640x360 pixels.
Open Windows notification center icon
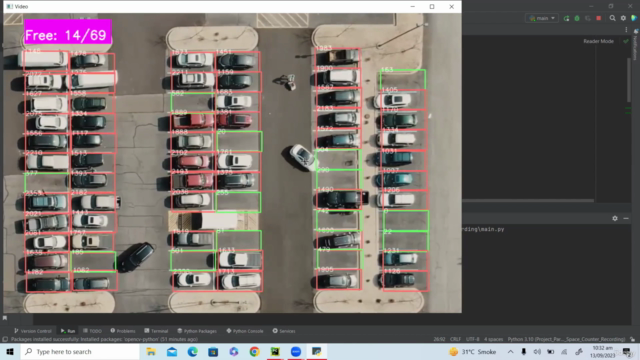point(627,351)
